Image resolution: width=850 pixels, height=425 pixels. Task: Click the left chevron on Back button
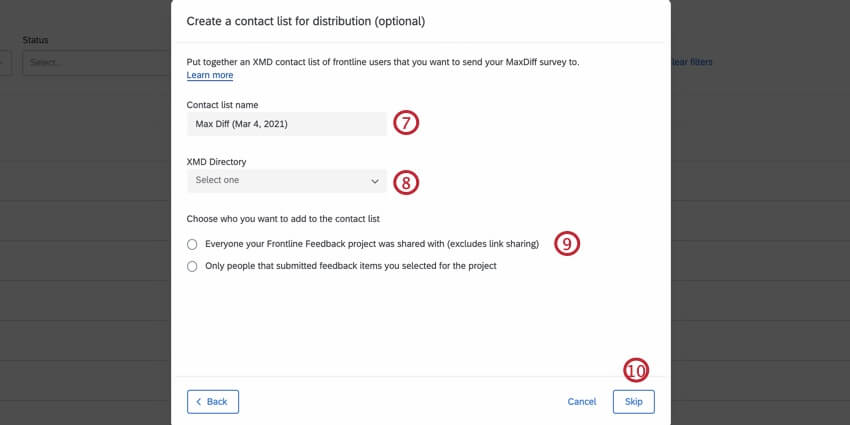tap(198, 401)
